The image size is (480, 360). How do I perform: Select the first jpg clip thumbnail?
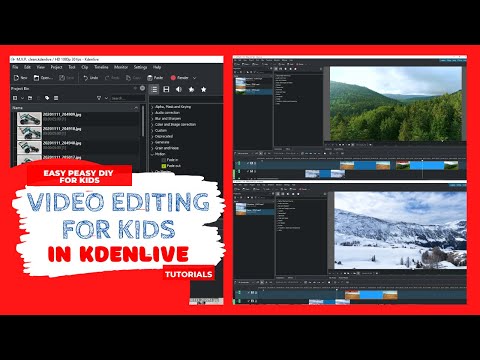pyautogui.click(x=29, y=118)
